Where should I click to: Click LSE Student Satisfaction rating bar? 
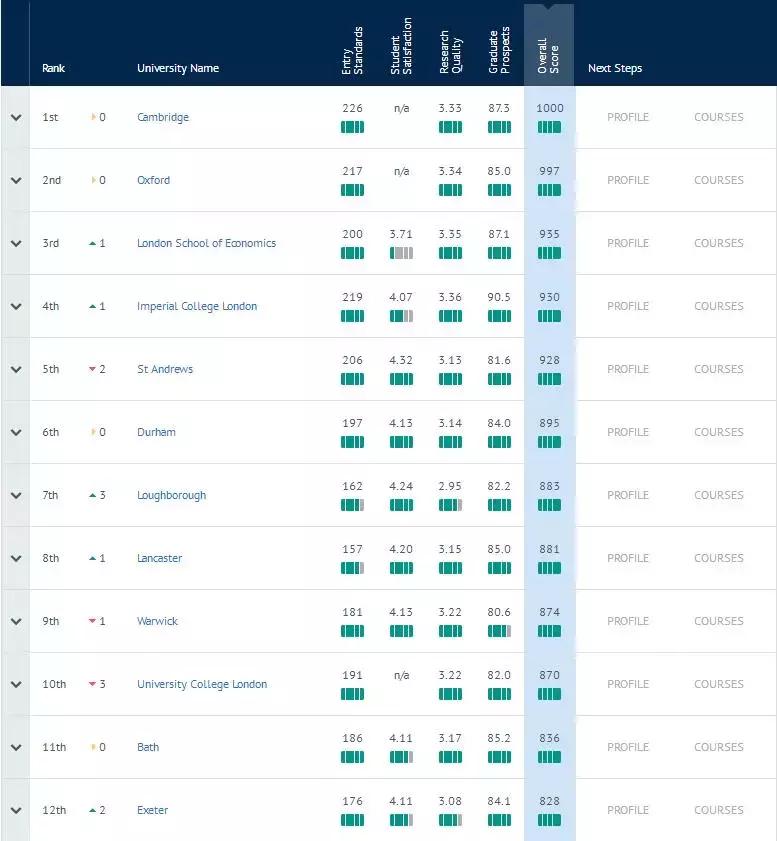tap(401, 253)
